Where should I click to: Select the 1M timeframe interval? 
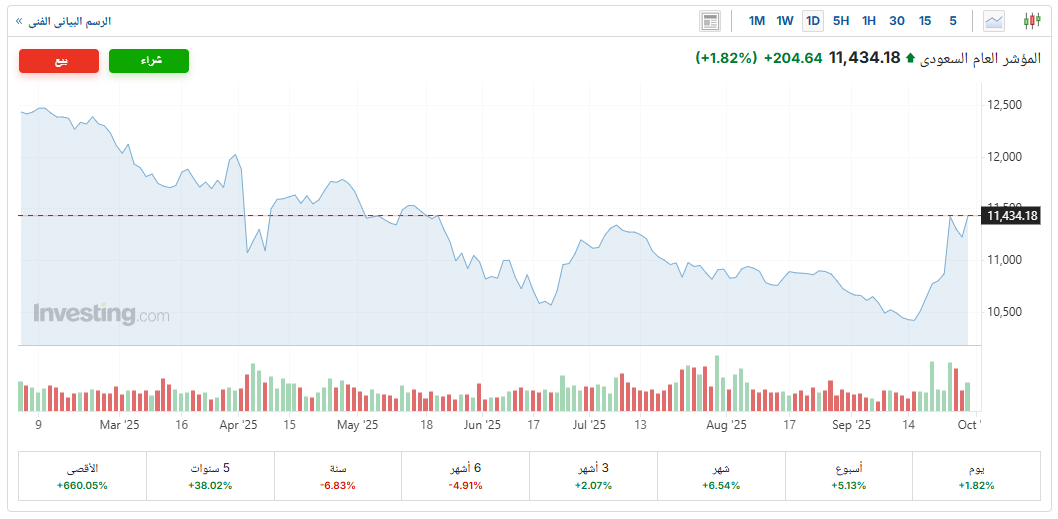(757, 21)
